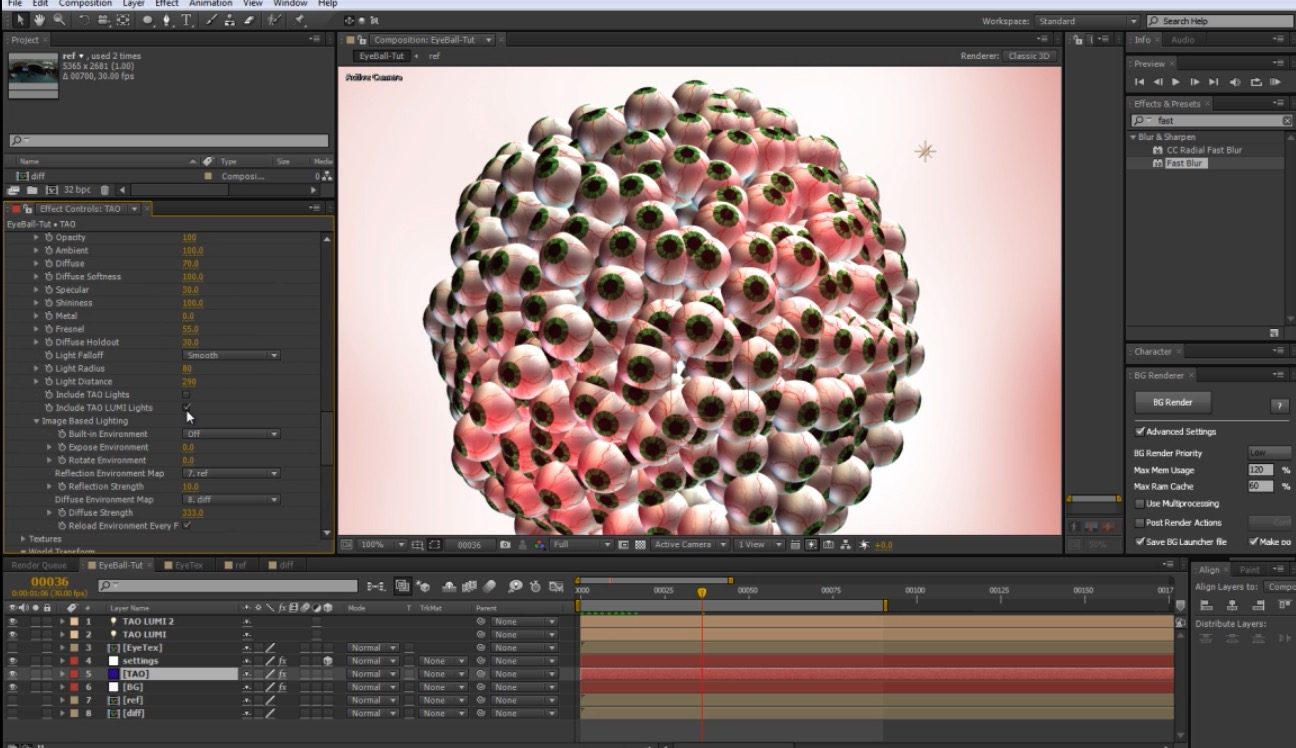Screen dimensions: 1296x748
Task: Click the BG Render button
Action: (1173, 402)
